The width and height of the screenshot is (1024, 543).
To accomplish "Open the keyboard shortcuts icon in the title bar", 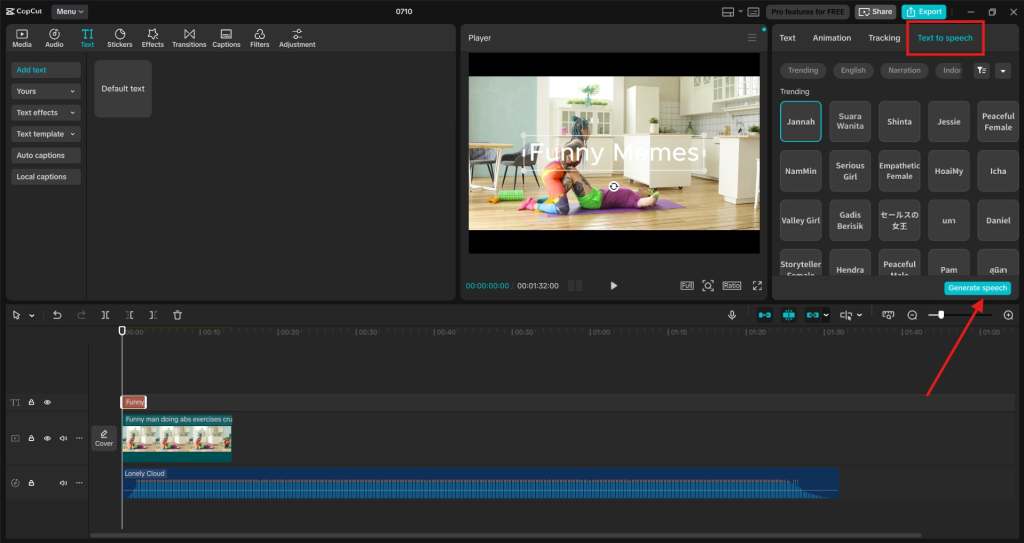I will (x=753, y=12).
